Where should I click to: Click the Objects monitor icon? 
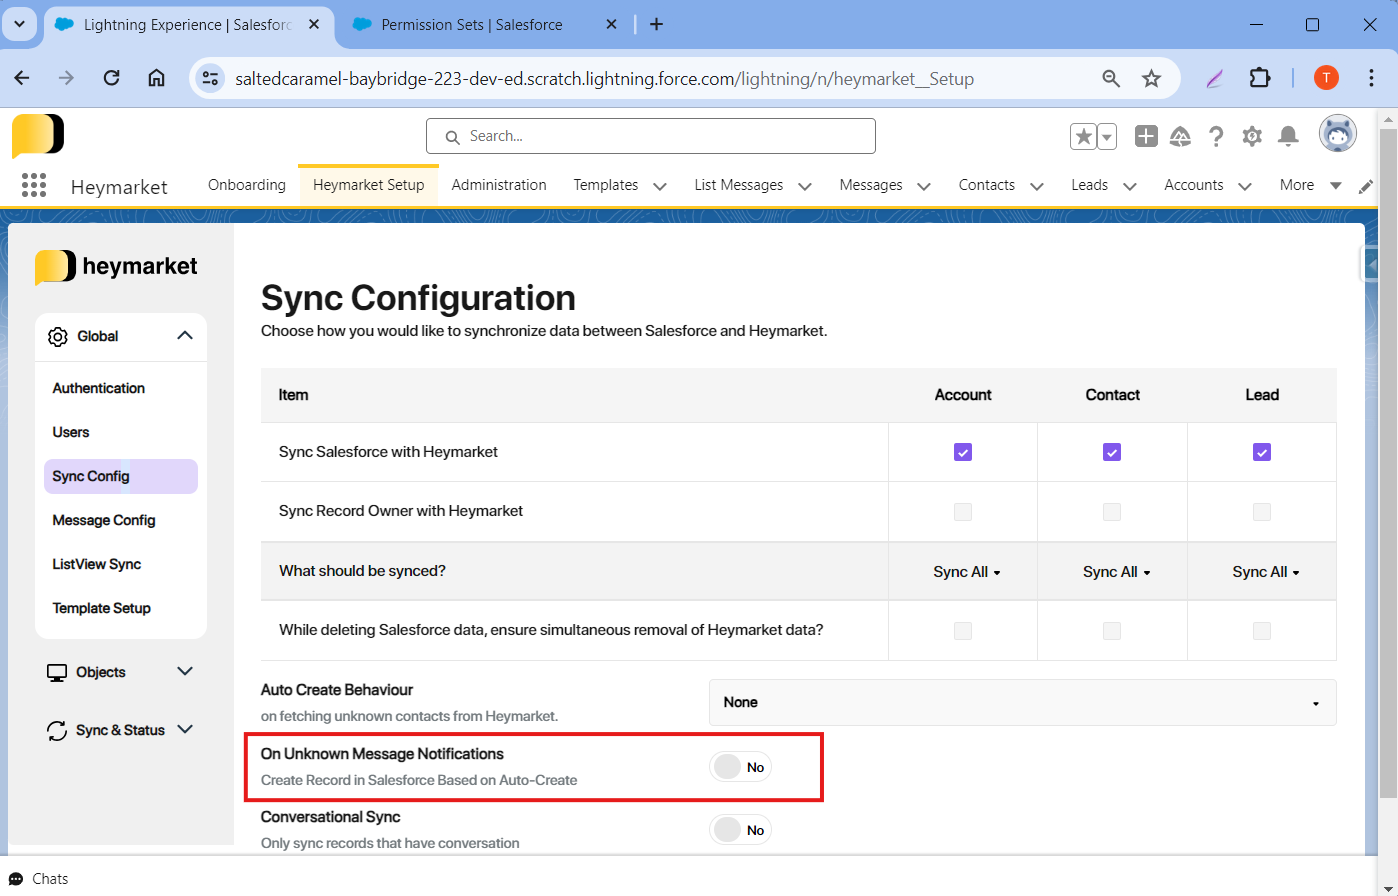point(57,672)
